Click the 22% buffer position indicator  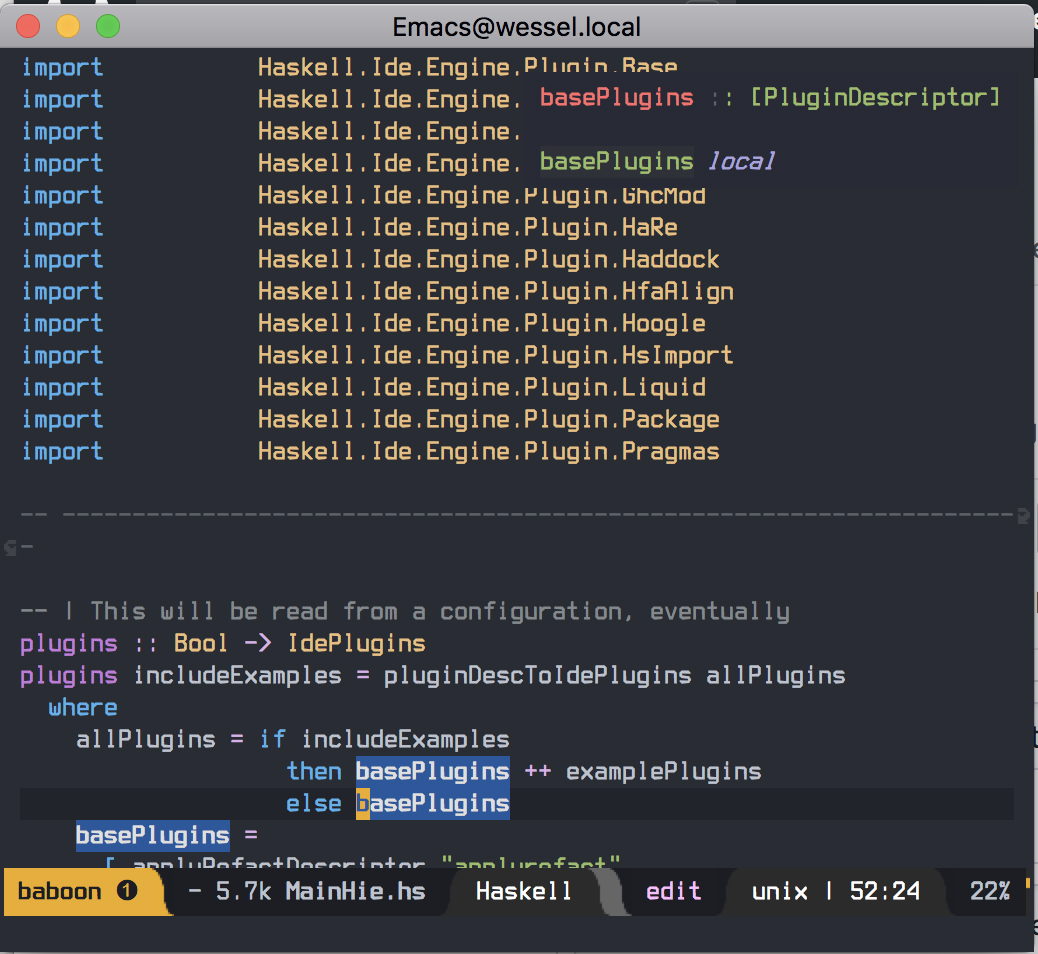pos(990,891)
